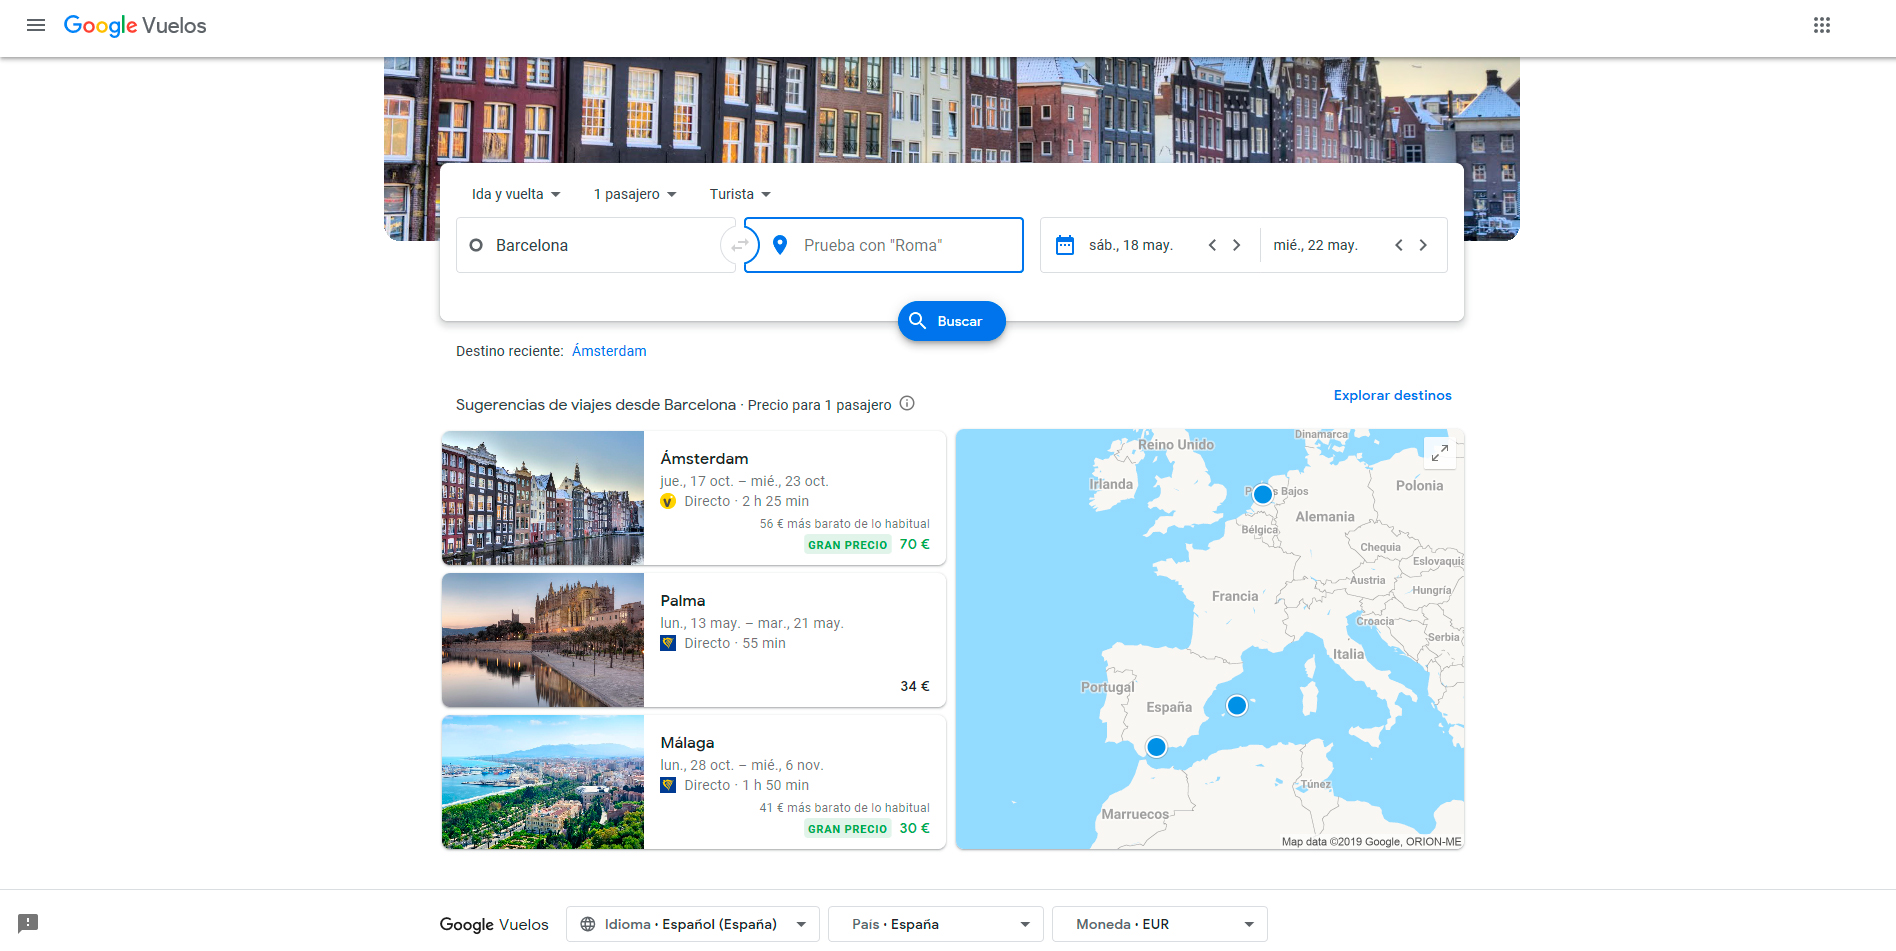Click the Google Vuelos footer logo

494,924
